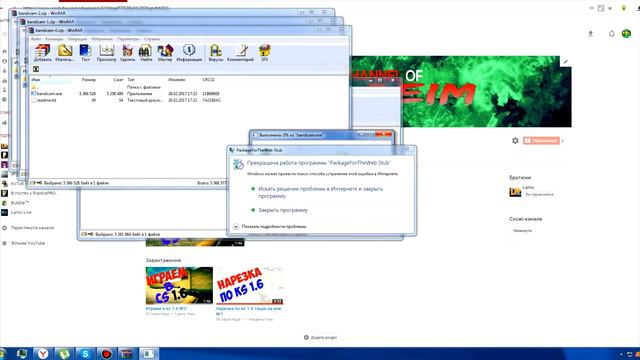Open the Команды menu in WinRAR

(x=54, y=39)
